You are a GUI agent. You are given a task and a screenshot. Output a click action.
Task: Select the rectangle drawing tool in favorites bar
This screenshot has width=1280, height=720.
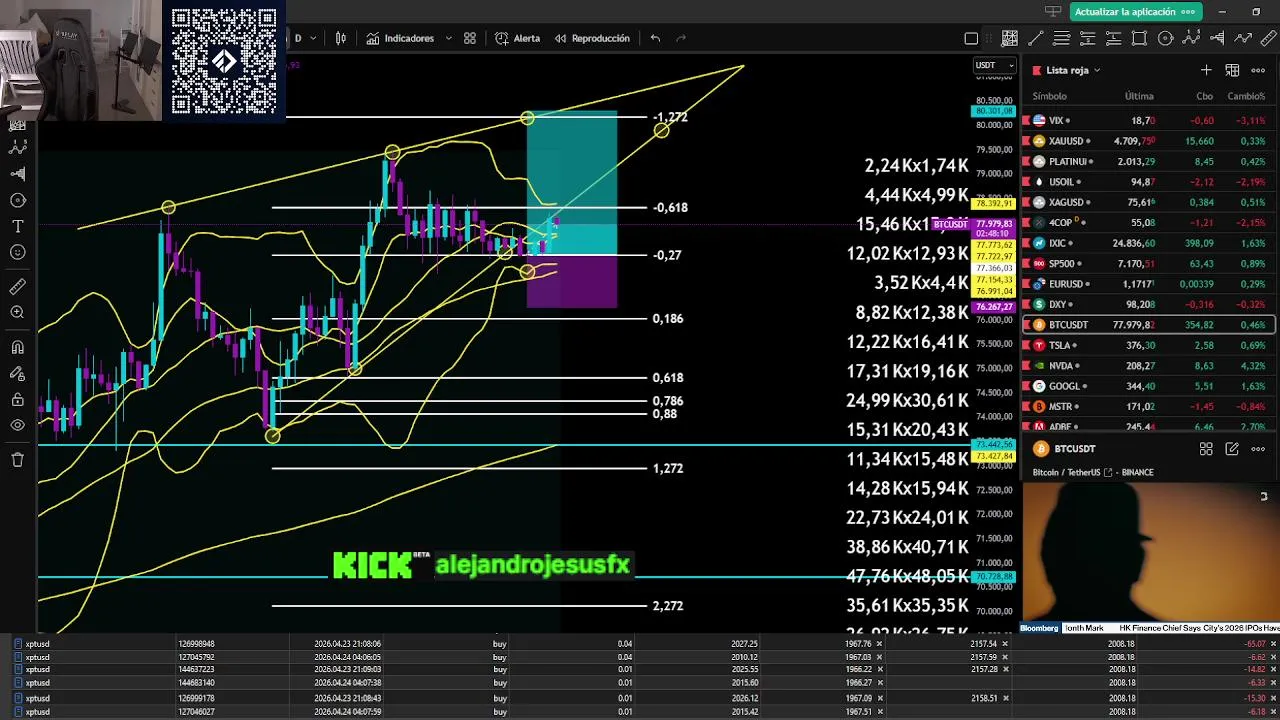click(x=1140, y=38)
